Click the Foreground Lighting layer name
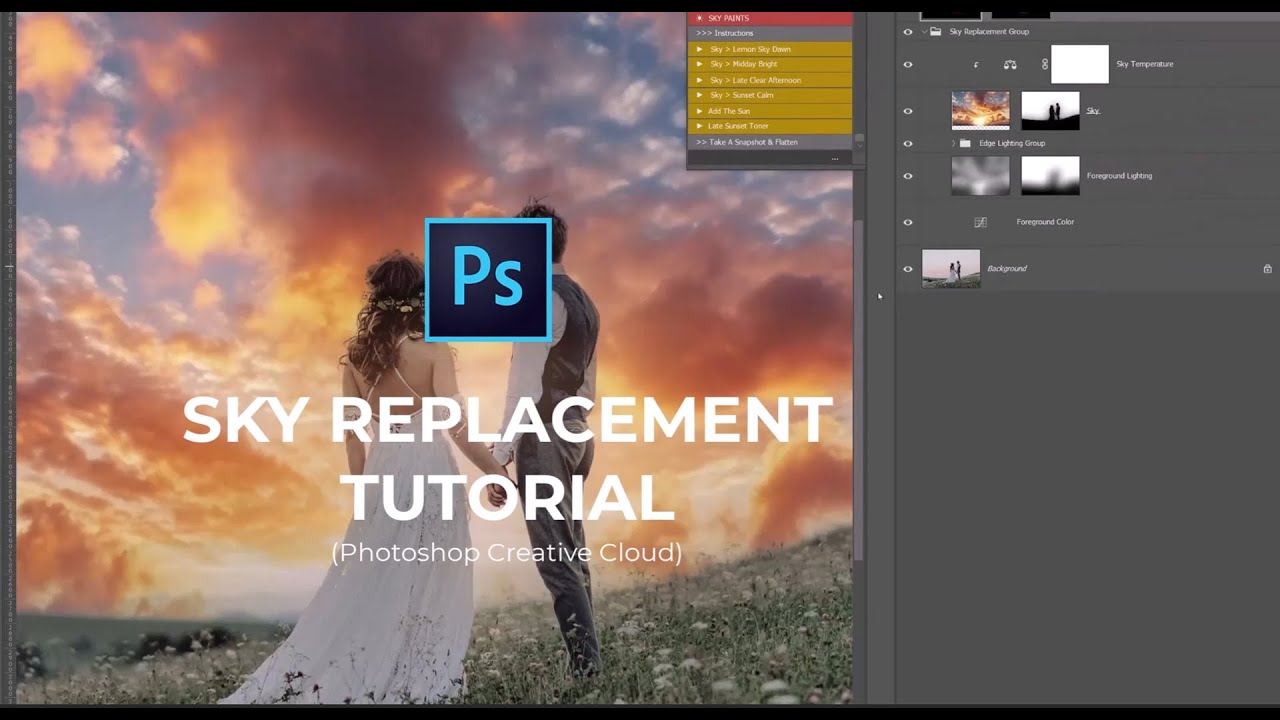This screenshot has width=1280, height=720. point(1119,176)
